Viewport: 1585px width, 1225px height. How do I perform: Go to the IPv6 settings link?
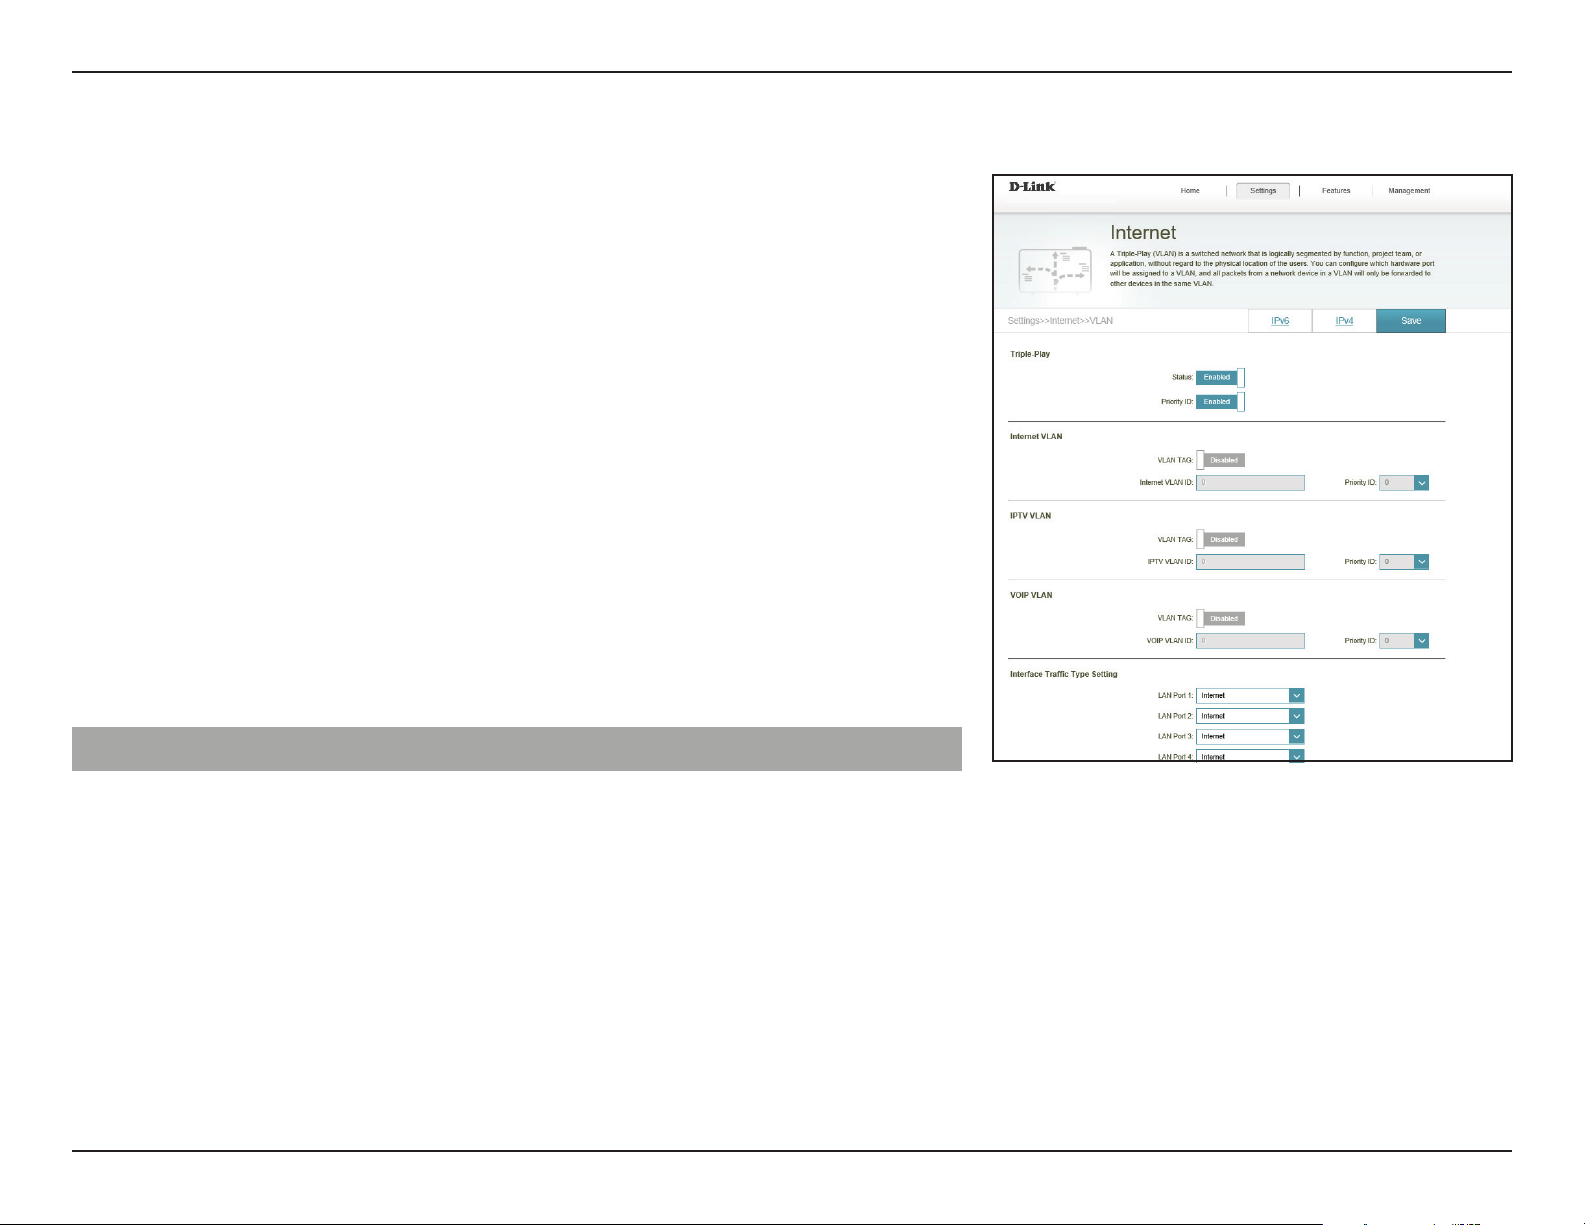1280,321
